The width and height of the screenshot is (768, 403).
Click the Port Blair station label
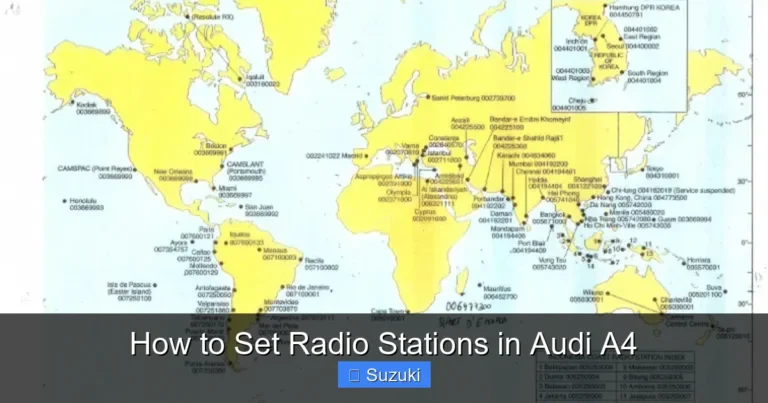click(529, 247)
